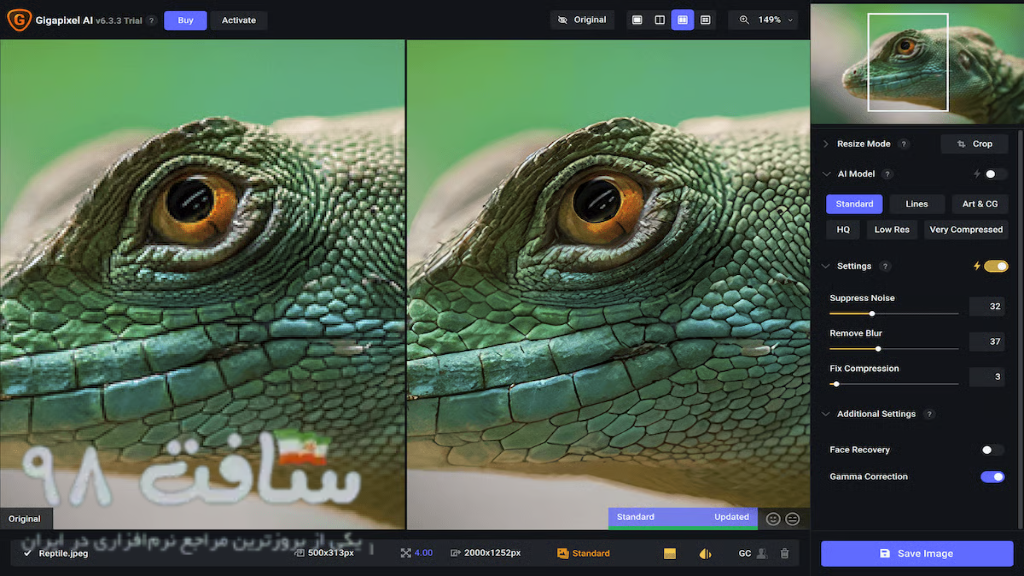The image size is (1024, 576).
Task: Click the 4.00 scale value
Action: [423, 553]
